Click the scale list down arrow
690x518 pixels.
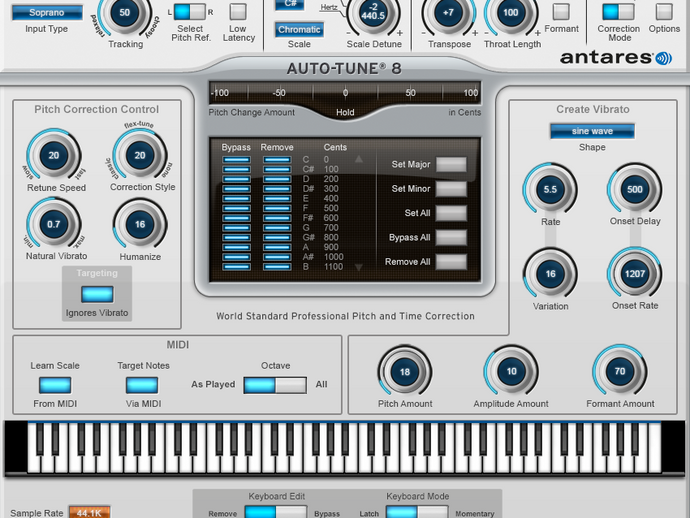point(359,267)
